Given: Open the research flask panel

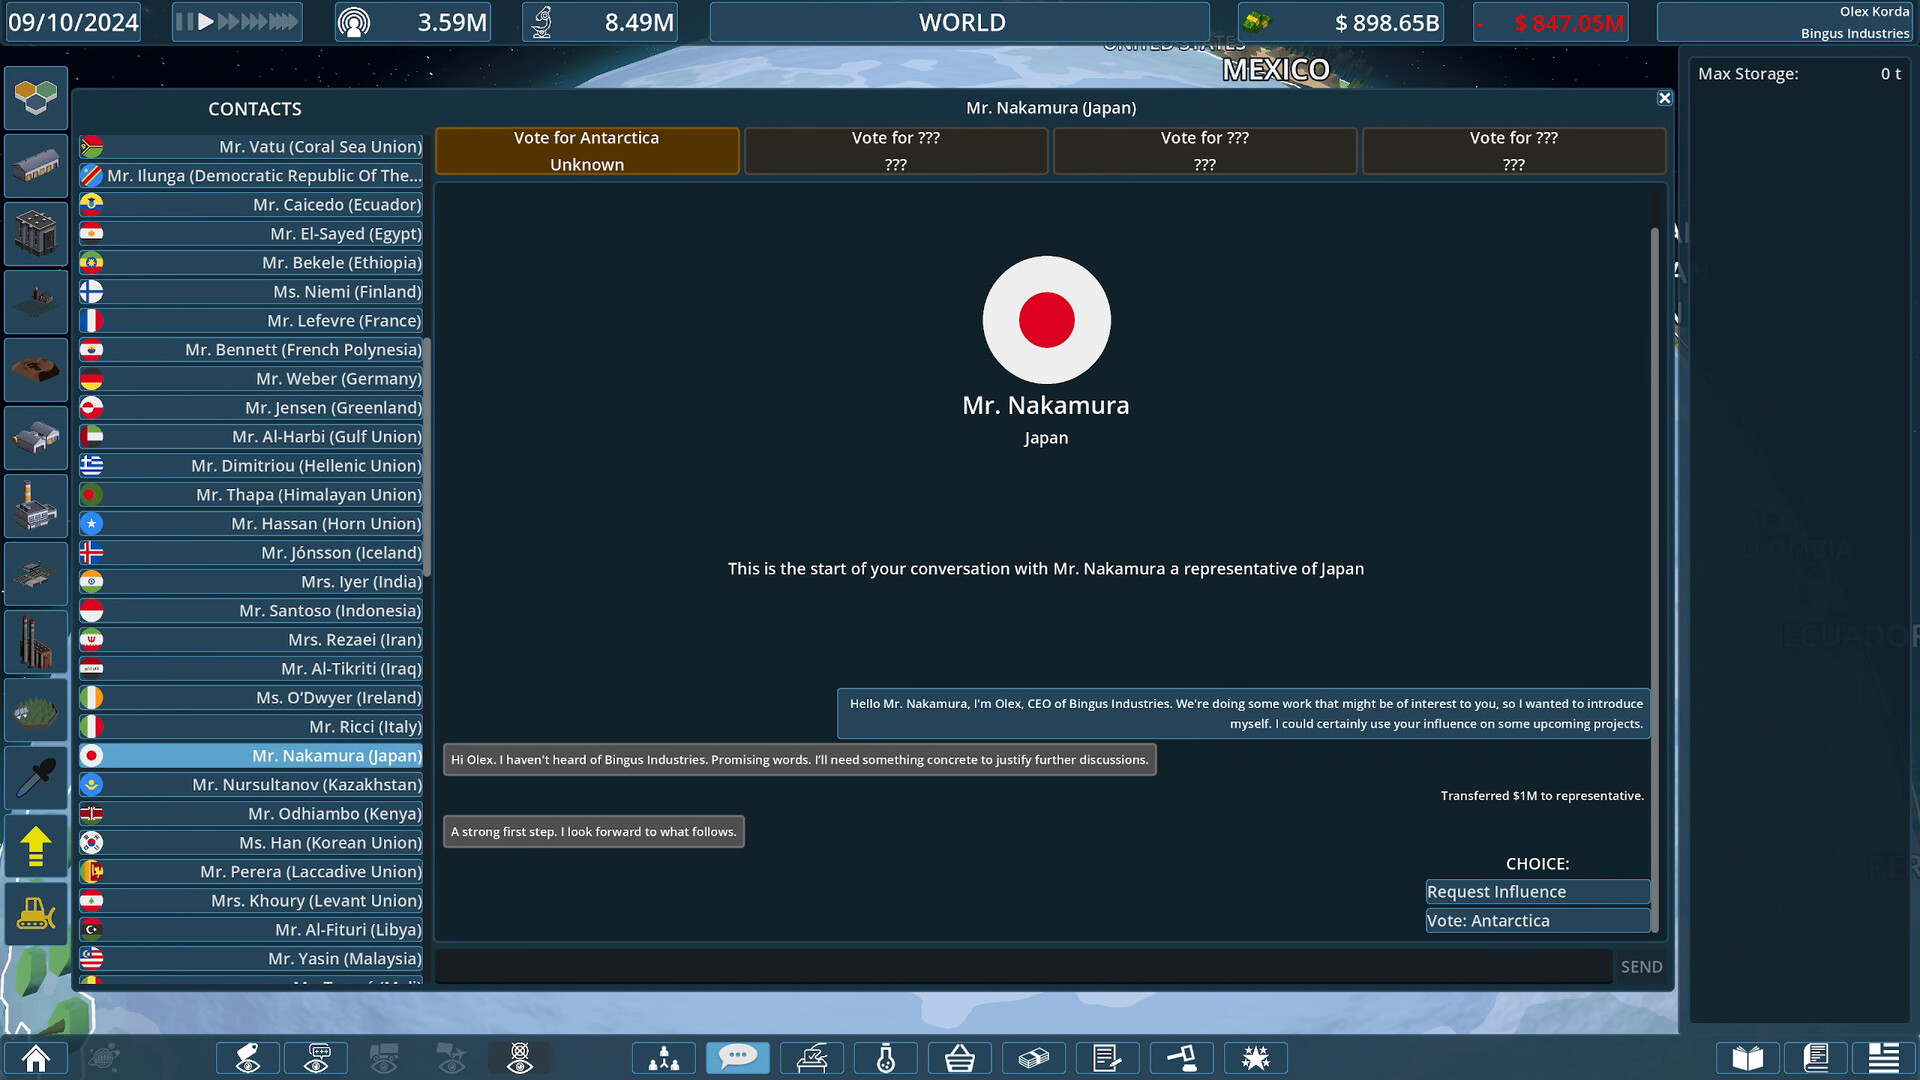Looking at the screenshot, I should pyautogui.click(x=886, y=1057).
